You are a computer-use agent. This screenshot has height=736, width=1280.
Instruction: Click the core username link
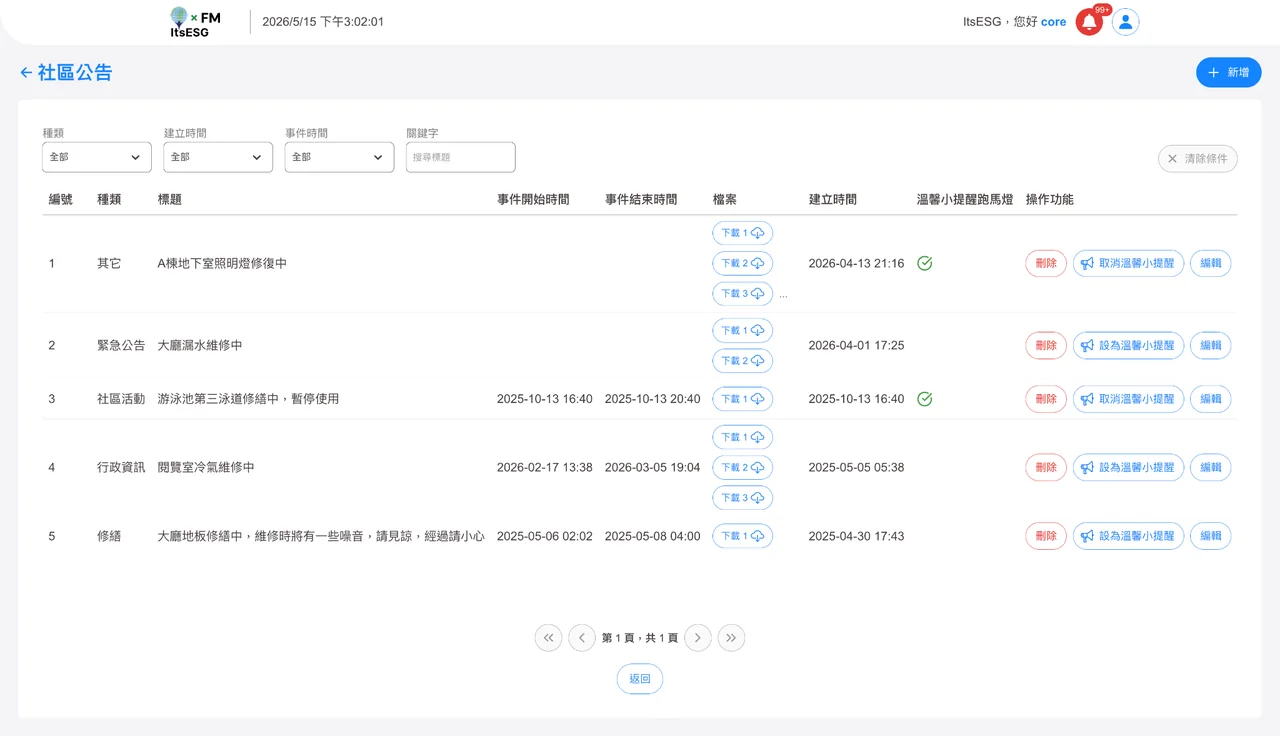[x=1054, y=22]
